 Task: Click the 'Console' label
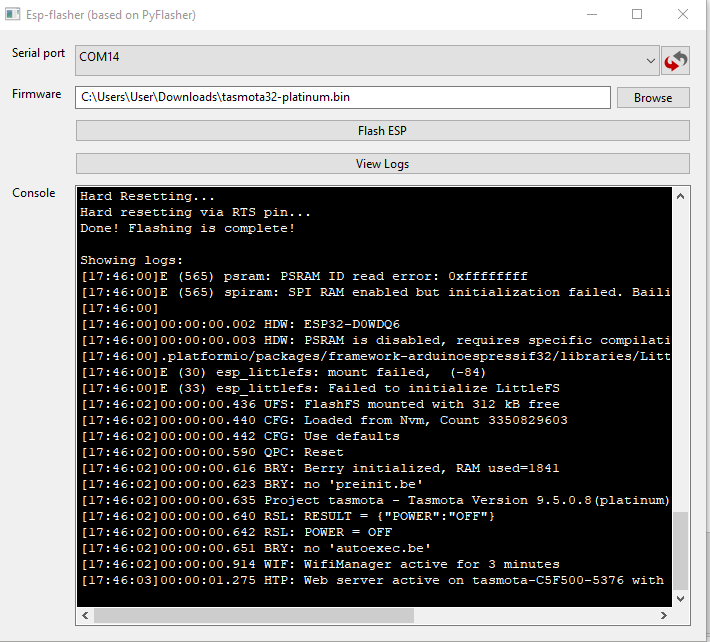tap(34, 193)
